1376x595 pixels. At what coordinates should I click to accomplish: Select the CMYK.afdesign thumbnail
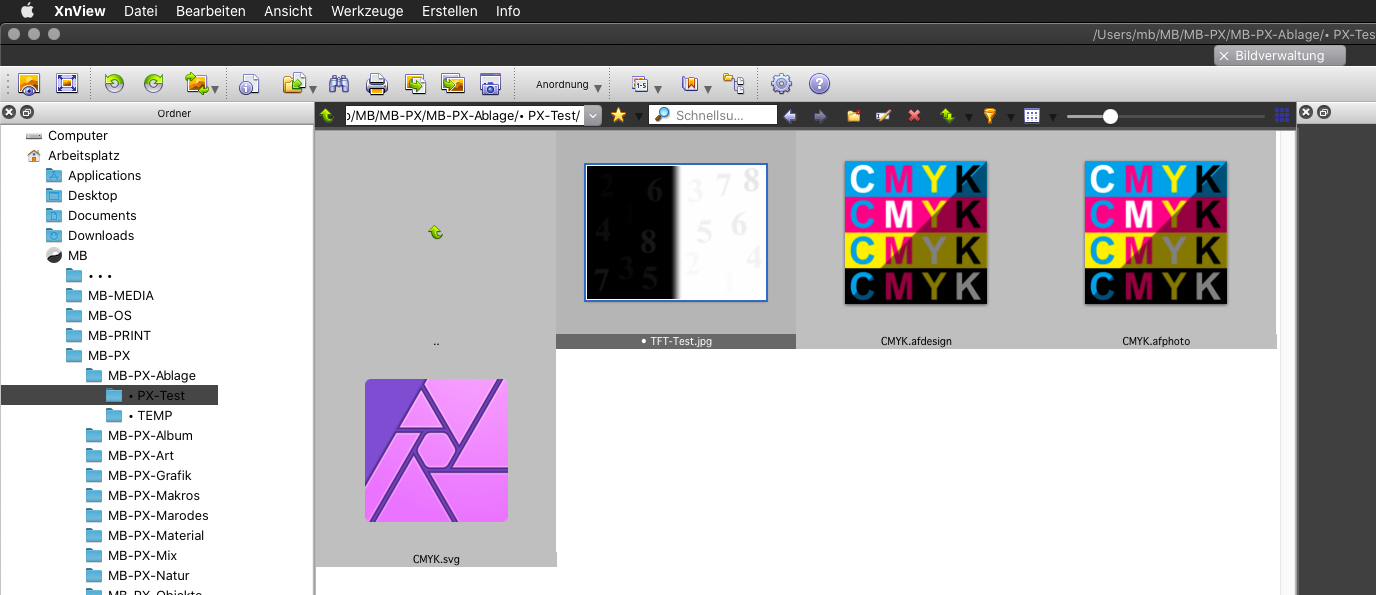(x=916, y=232)
